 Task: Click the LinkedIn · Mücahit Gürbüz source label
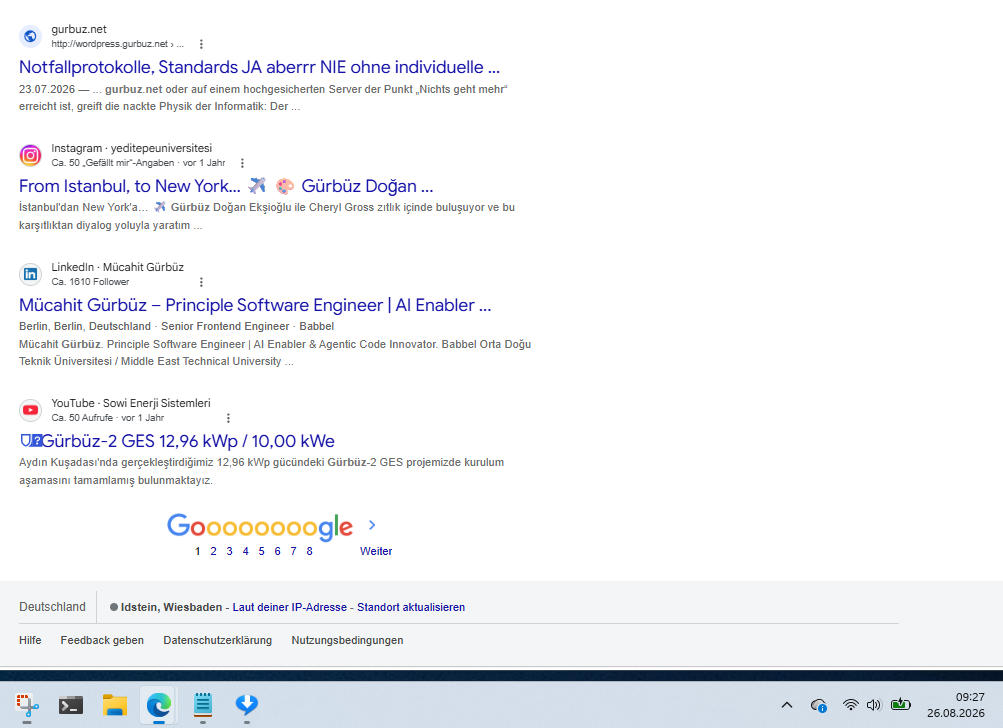tap(117, 267)
